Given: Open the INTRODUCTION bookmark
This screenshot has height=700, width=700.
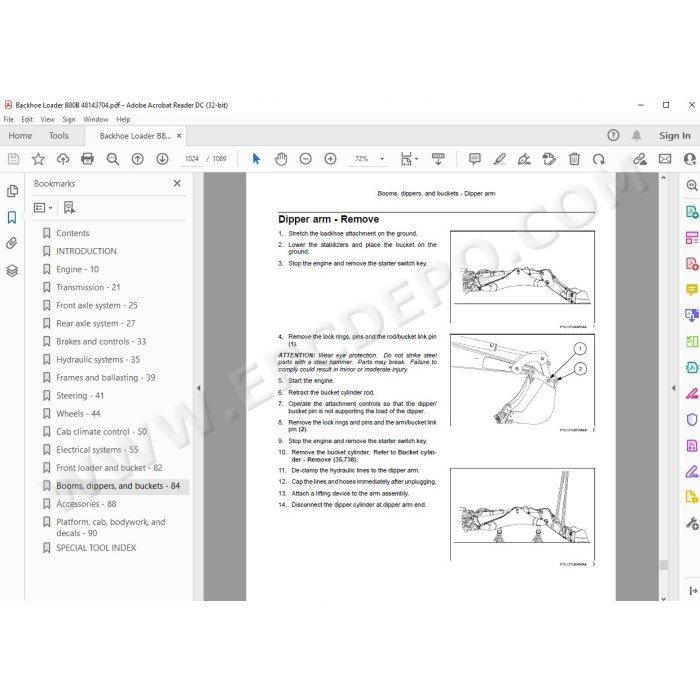Looking at the screenshot, I should (86, 251).
